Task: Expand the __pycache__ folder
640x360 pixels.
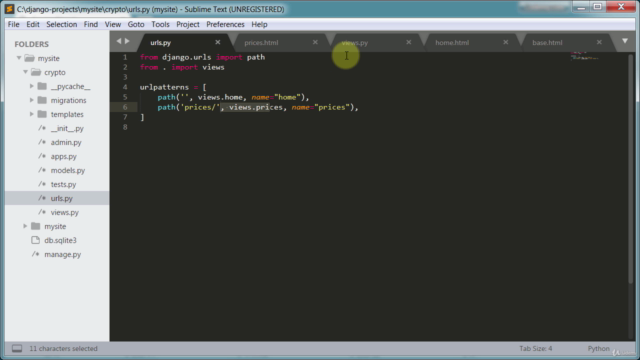Action: coord(32,86)
